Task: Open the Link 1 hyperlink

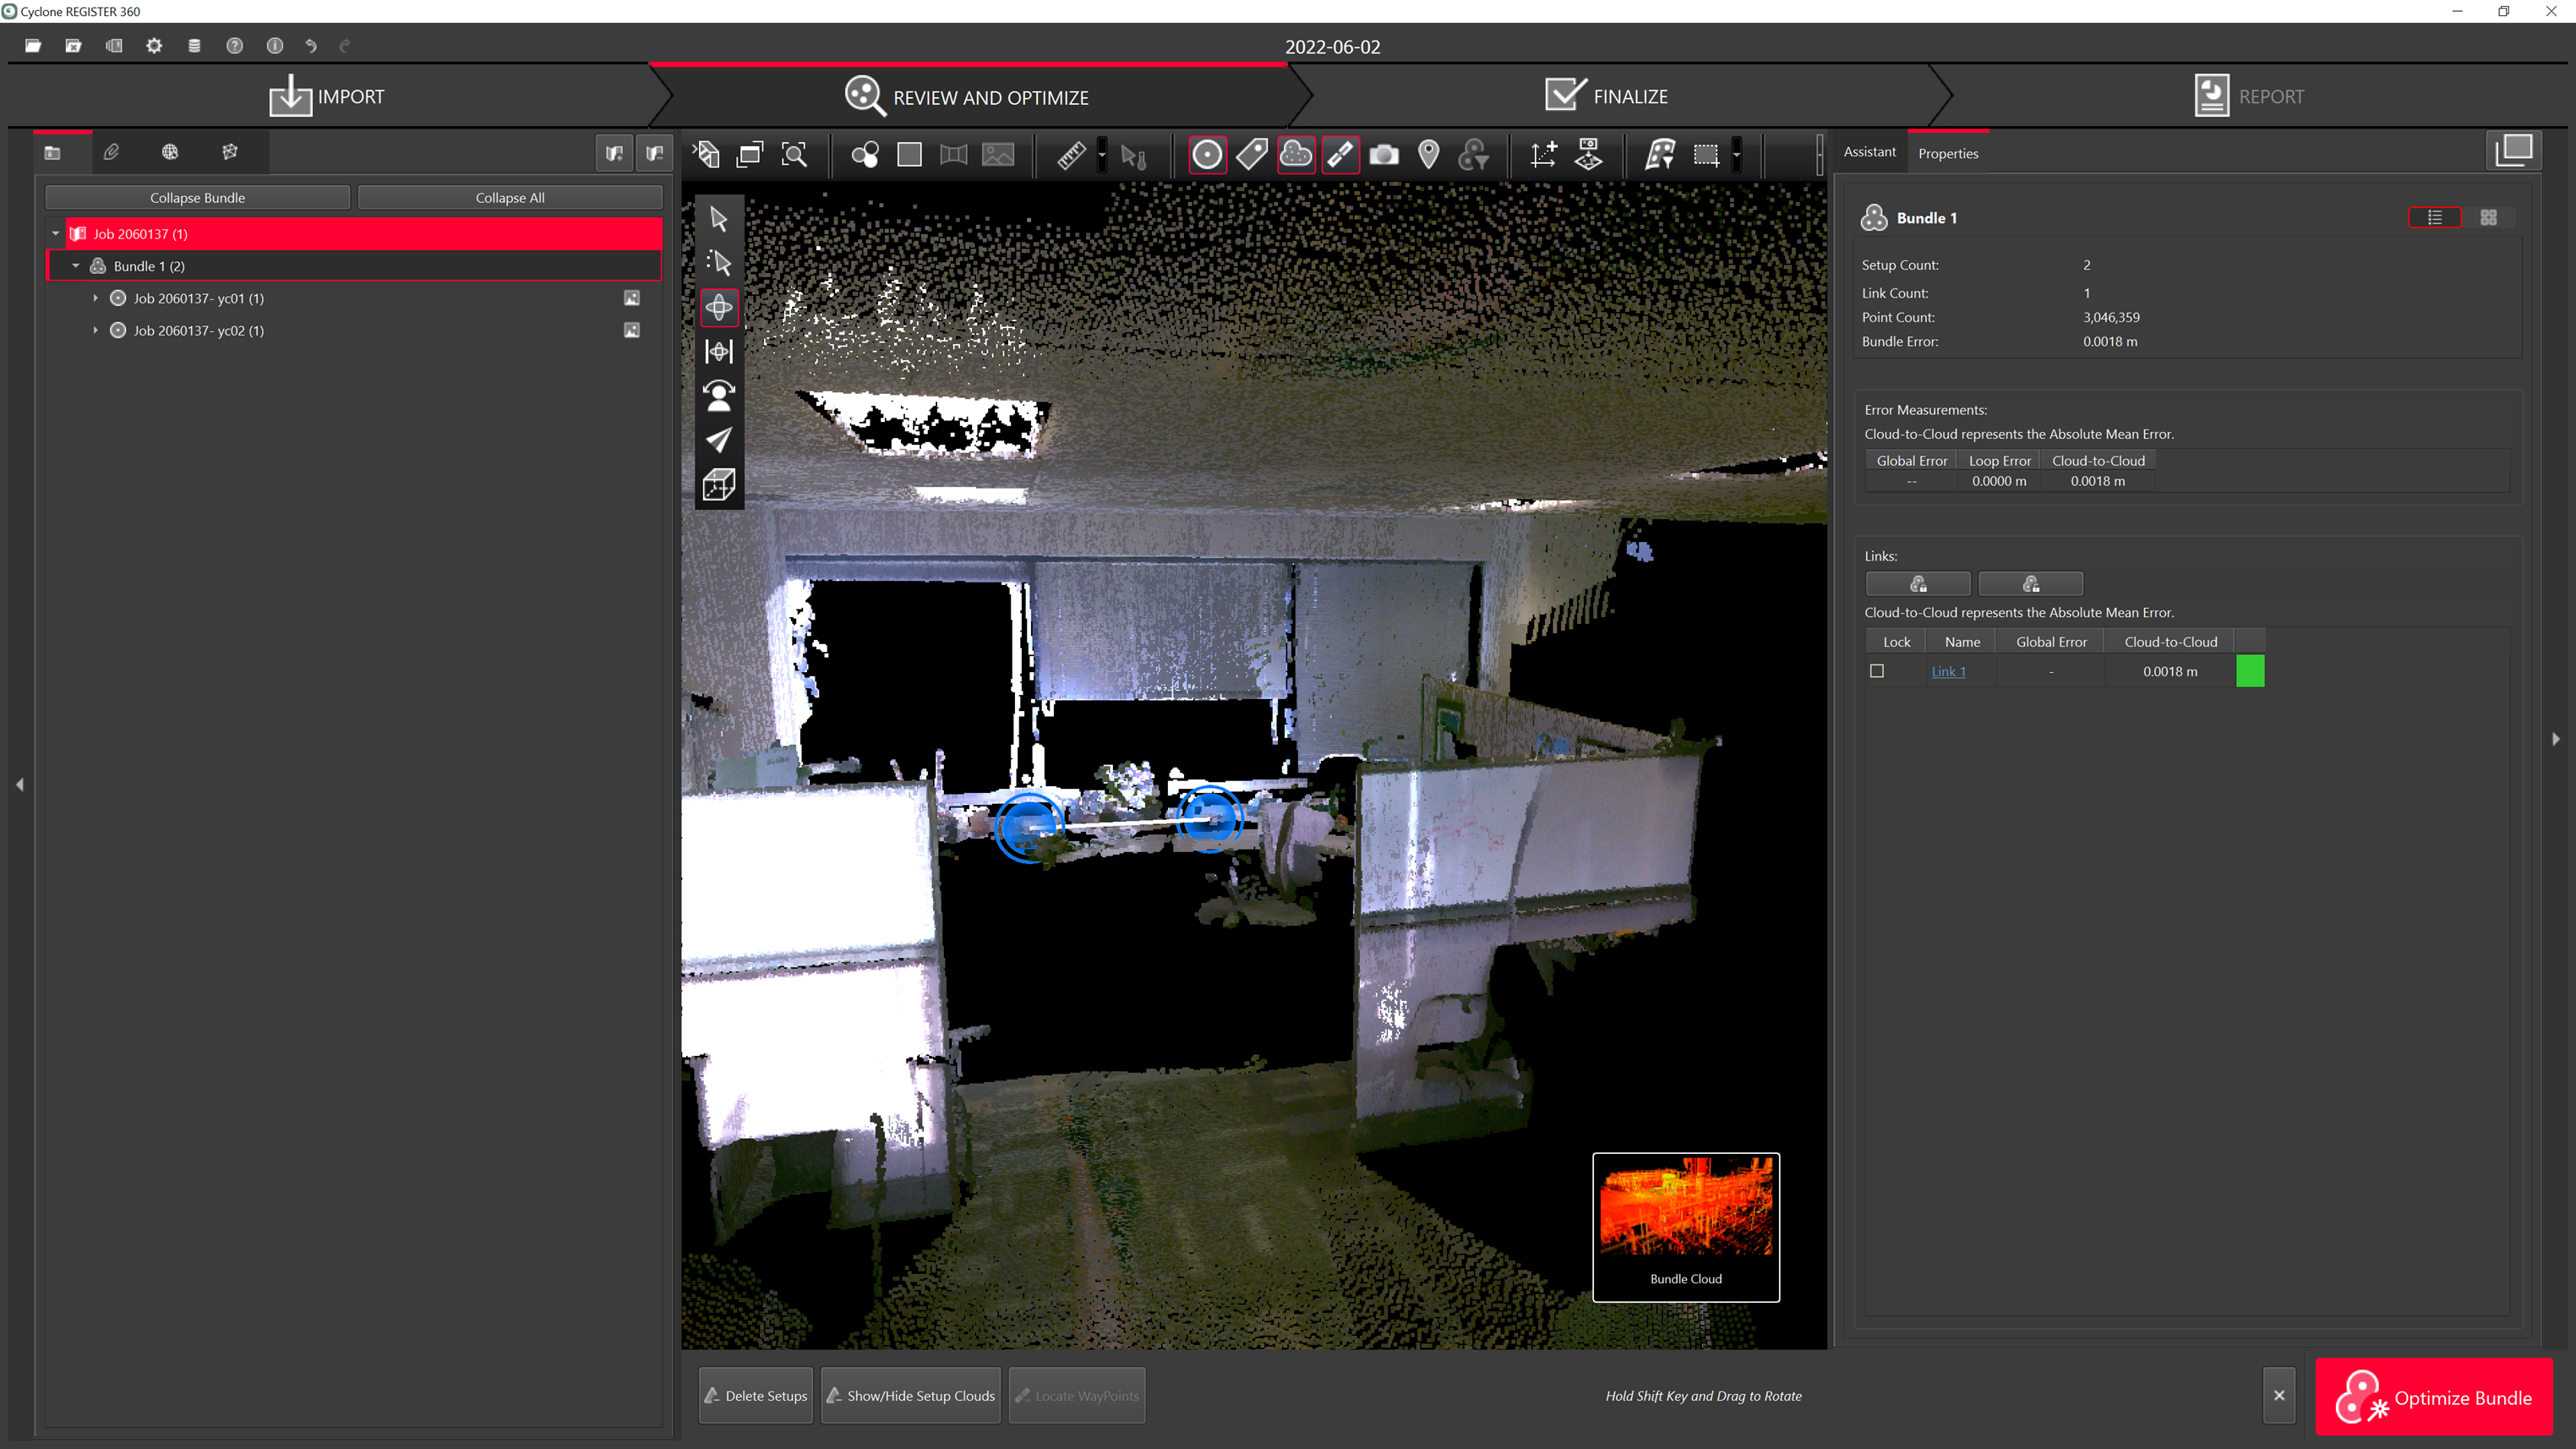Action: click(x=1948, y=671)
